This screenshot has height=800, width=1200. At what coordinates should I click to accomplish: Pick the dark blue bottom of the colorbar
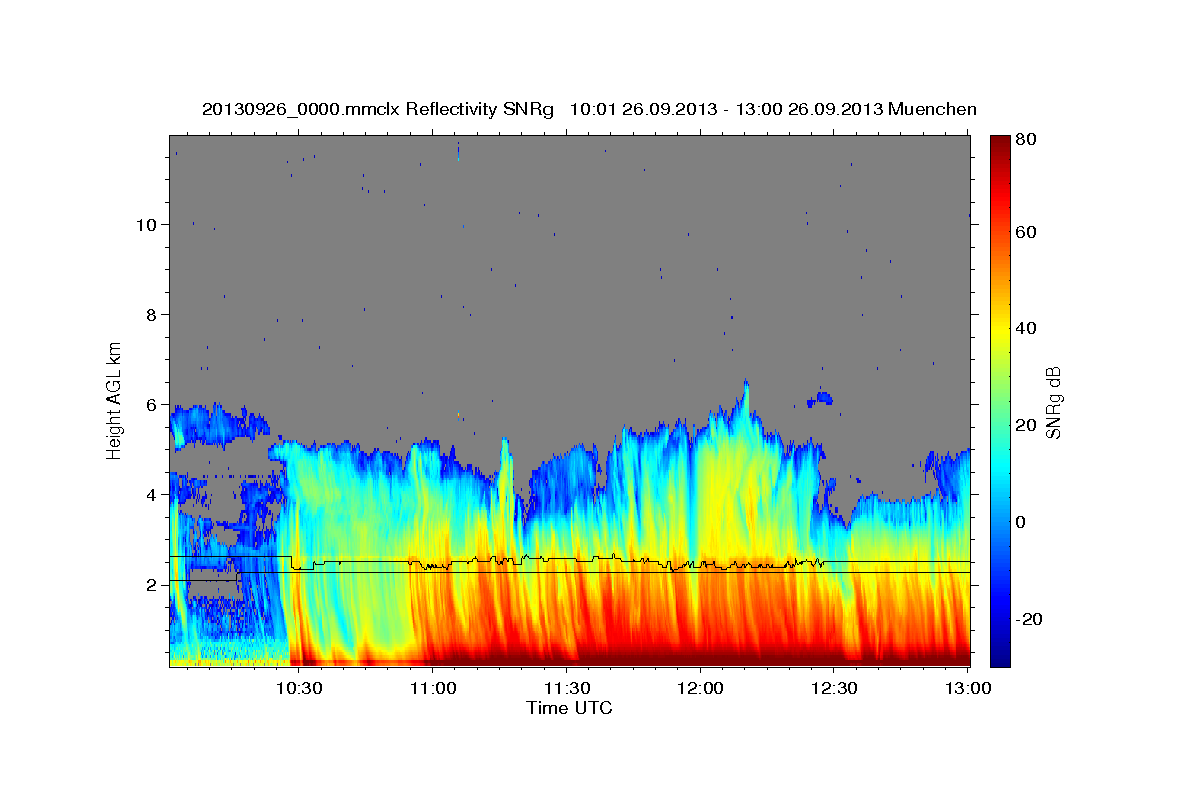click(x=1000, y=658)
